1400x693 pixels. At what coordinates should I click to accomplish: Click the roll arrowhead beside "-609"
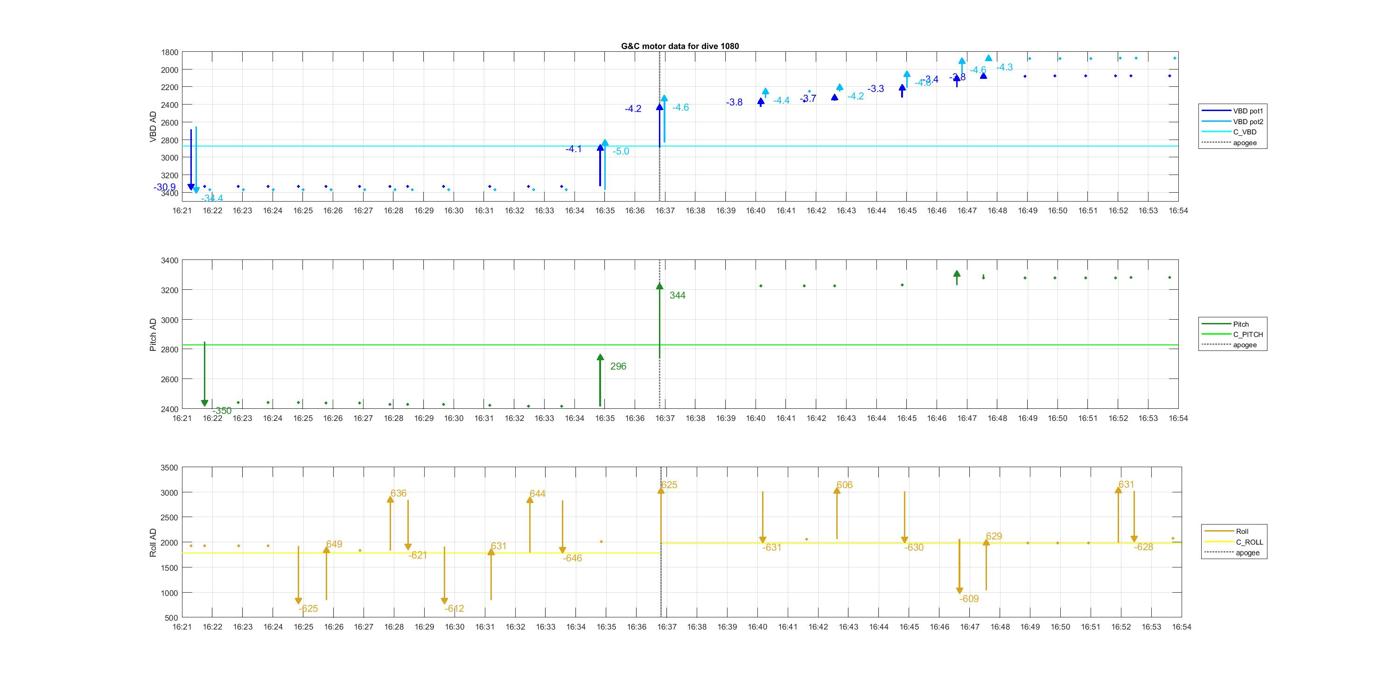[960, 591]
